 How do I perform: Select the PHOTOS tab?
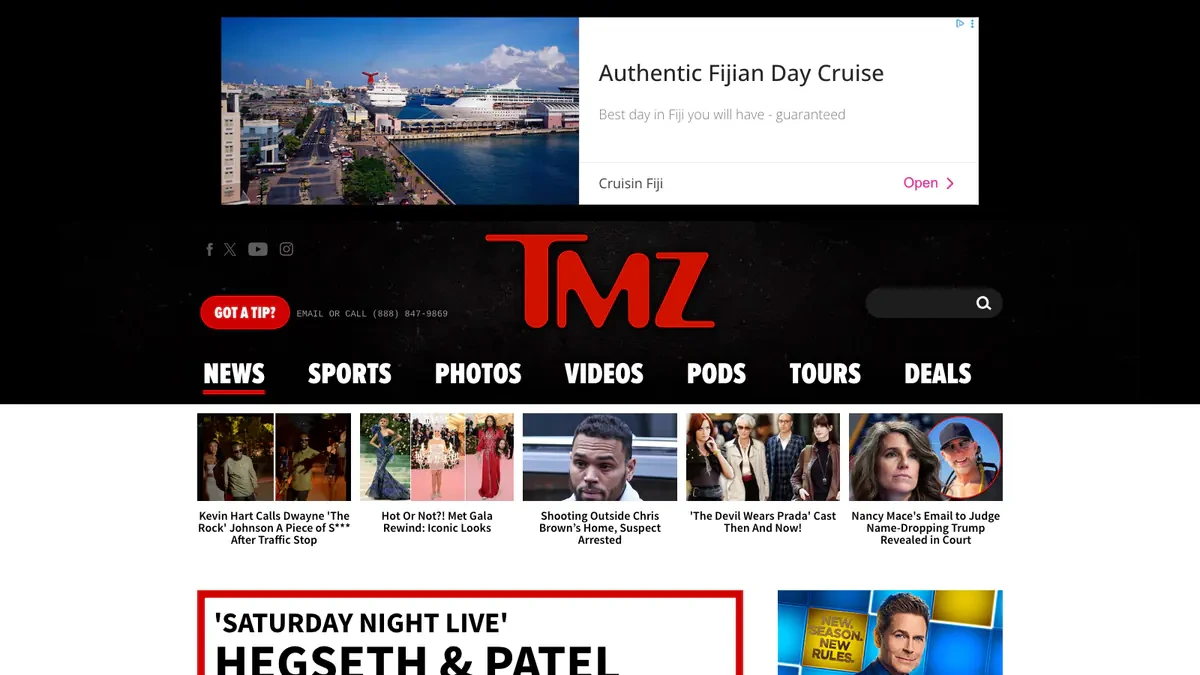click(478, 374)
